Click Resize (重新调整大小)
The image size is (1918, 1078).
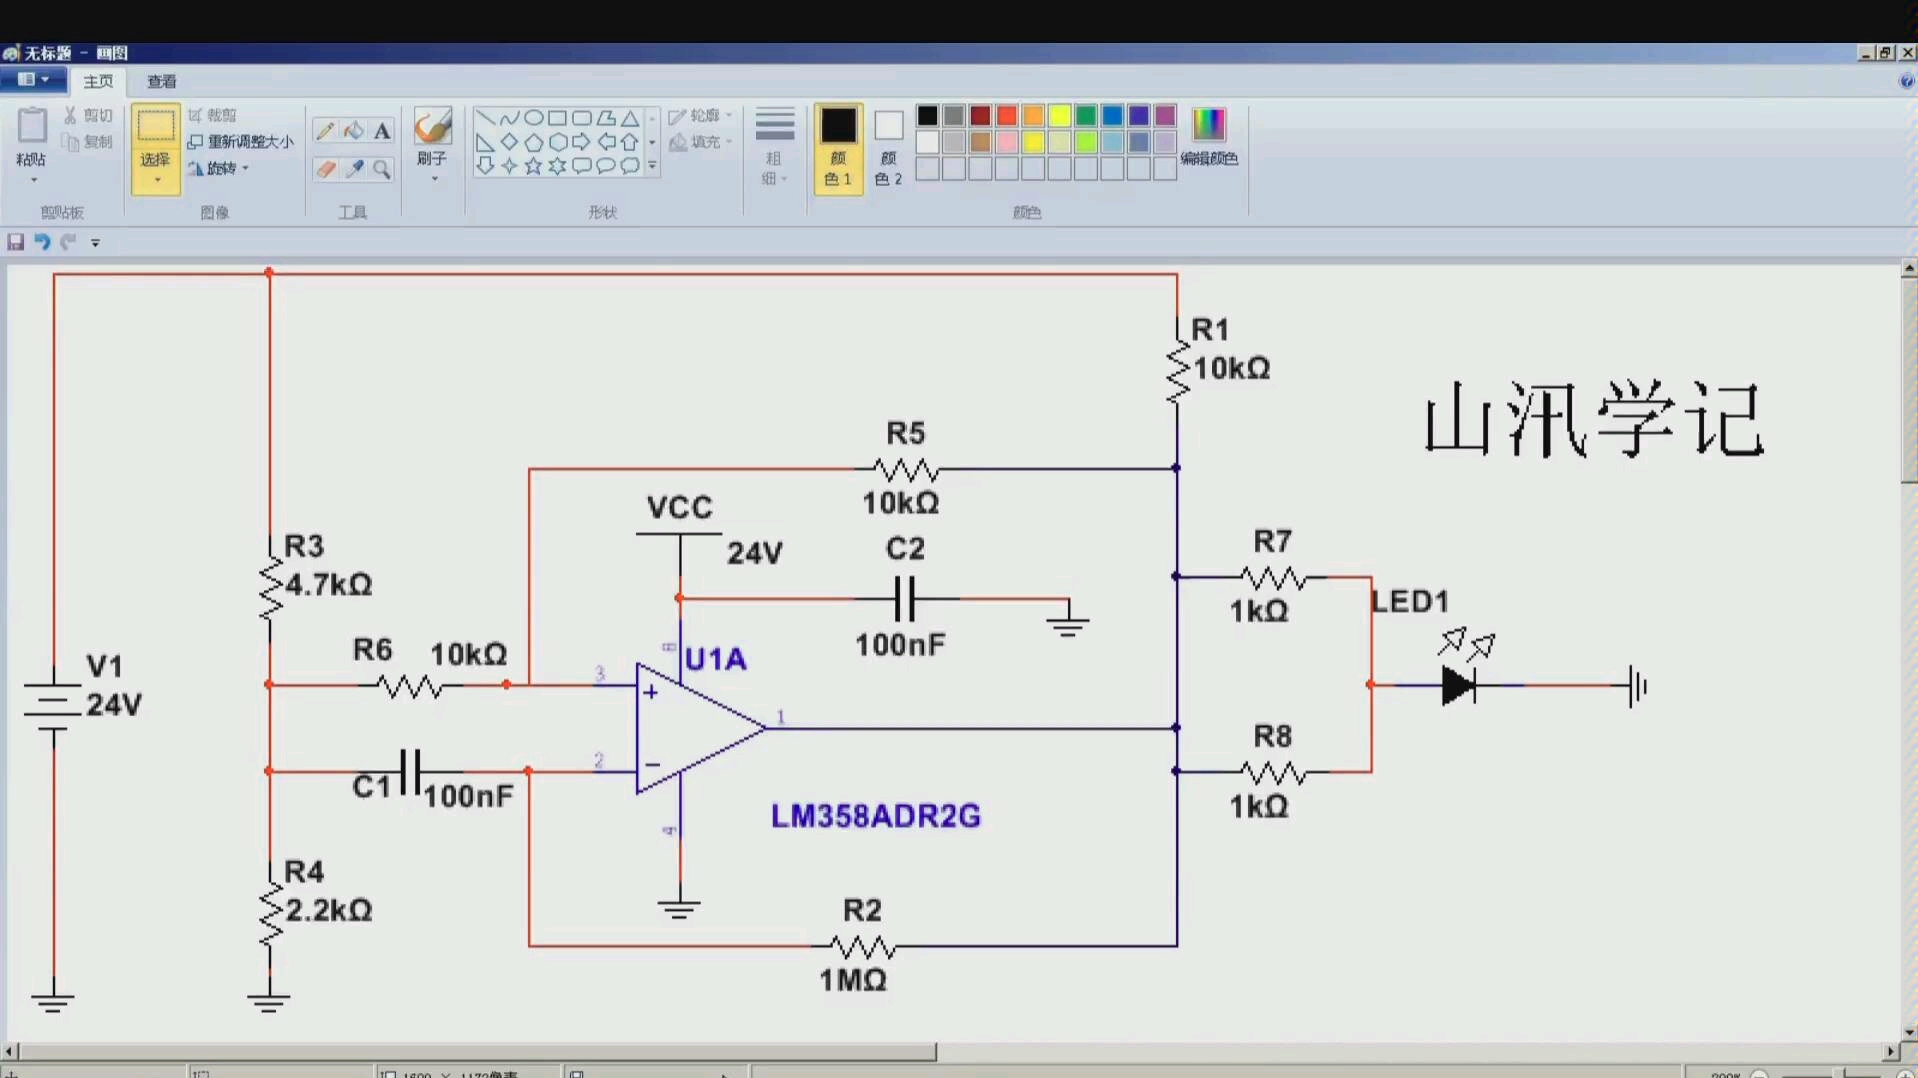241,142
